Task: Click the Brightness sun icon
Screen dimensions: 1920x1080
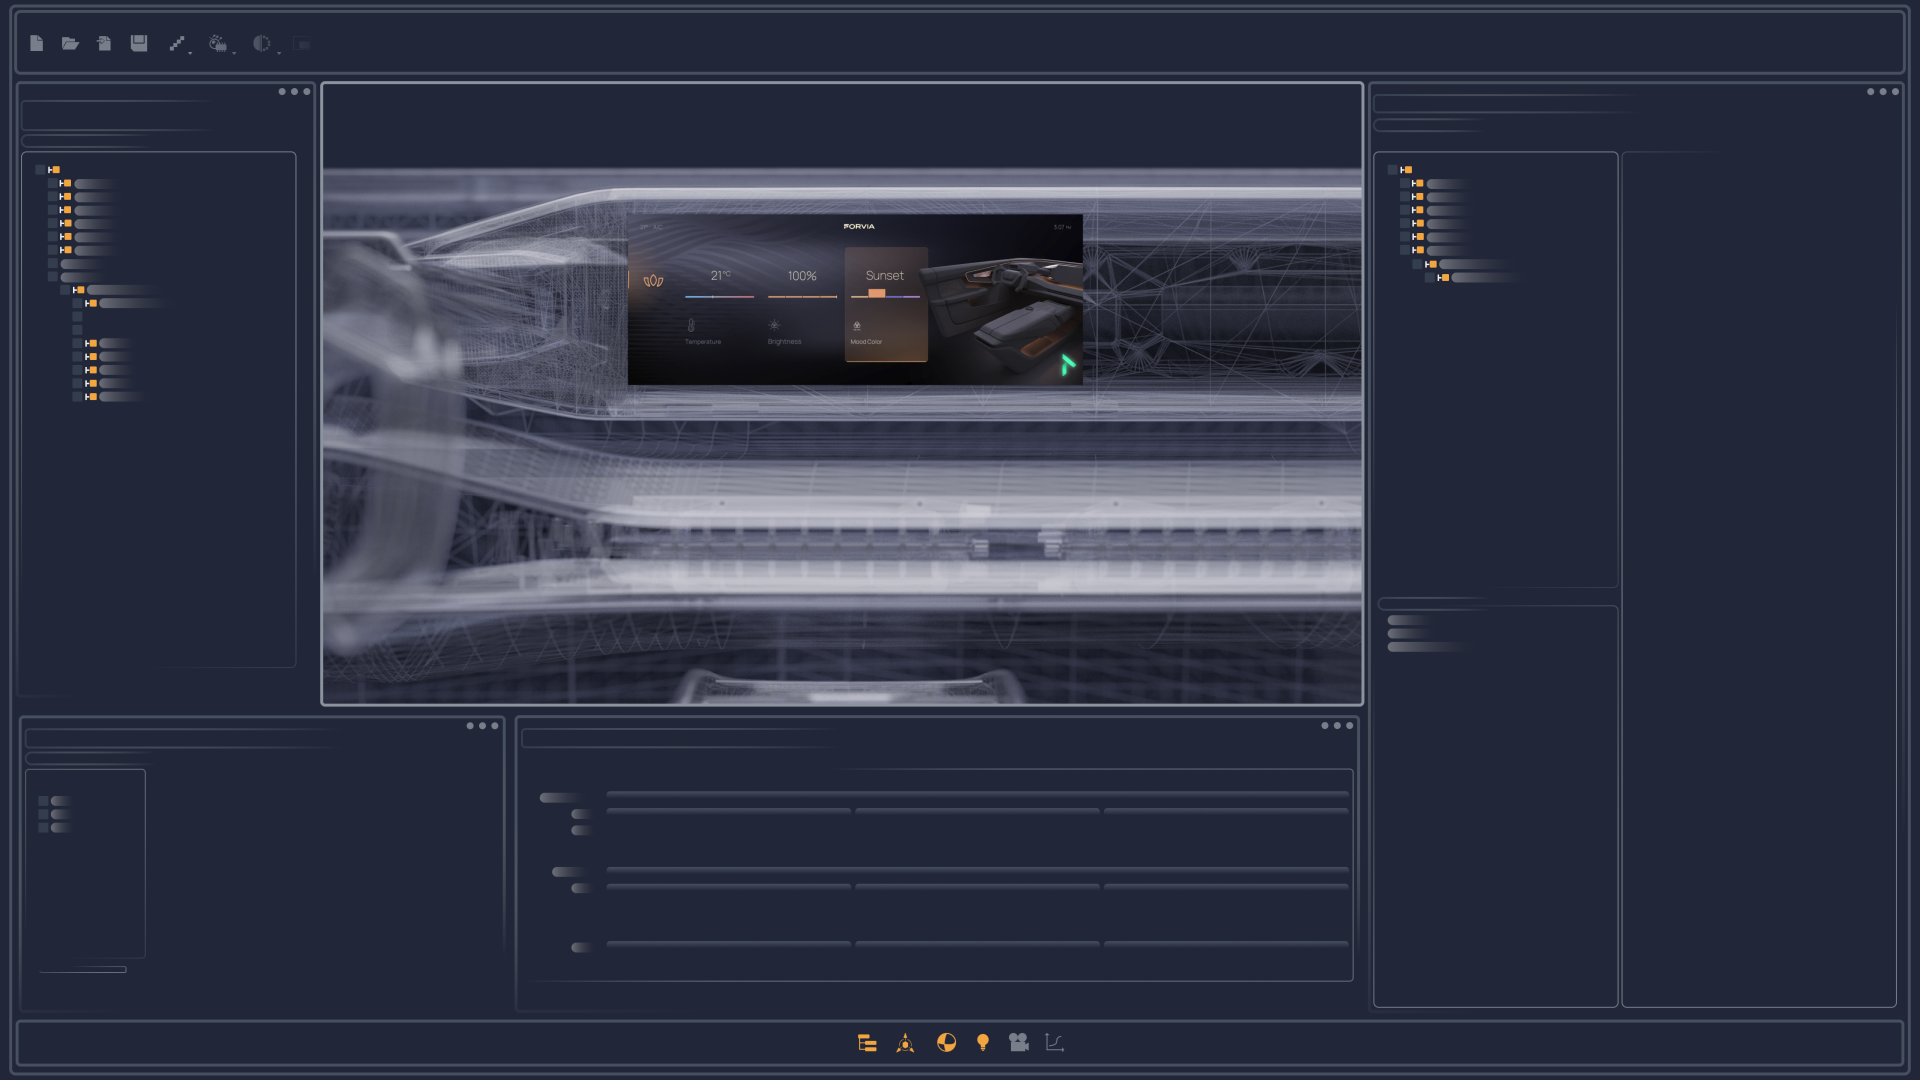Action: click(774, 325)
